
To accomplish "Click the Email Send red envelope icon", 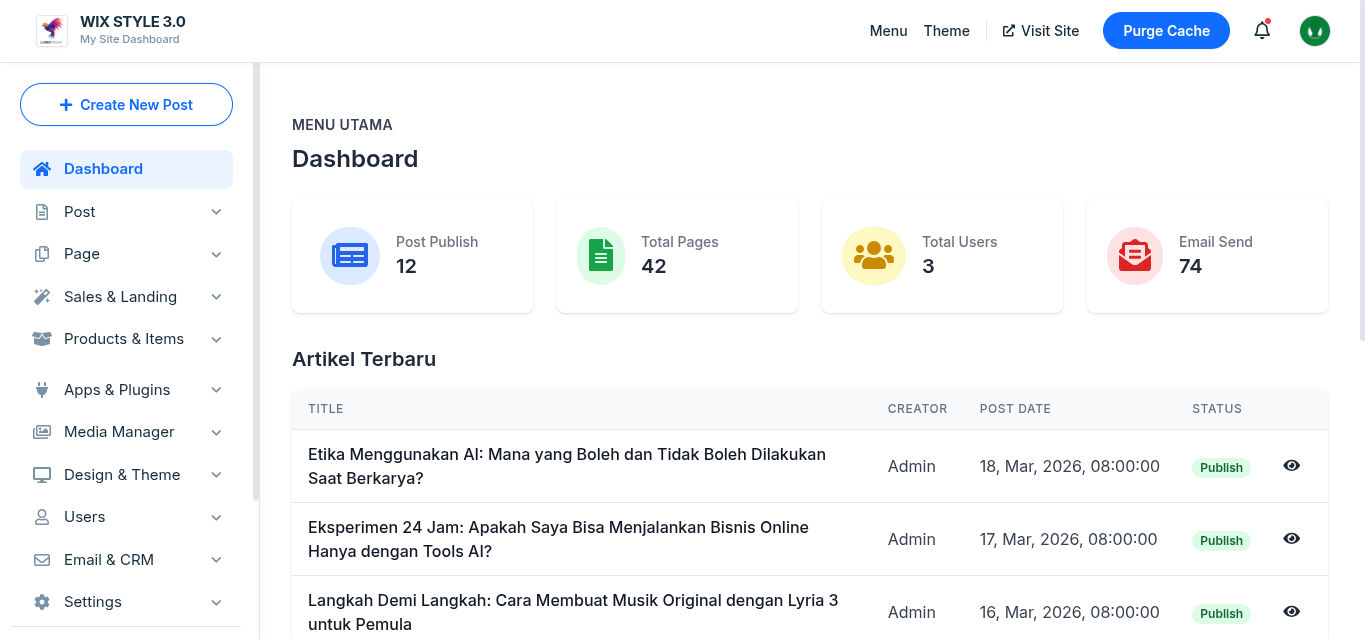I will [1135, 256].
